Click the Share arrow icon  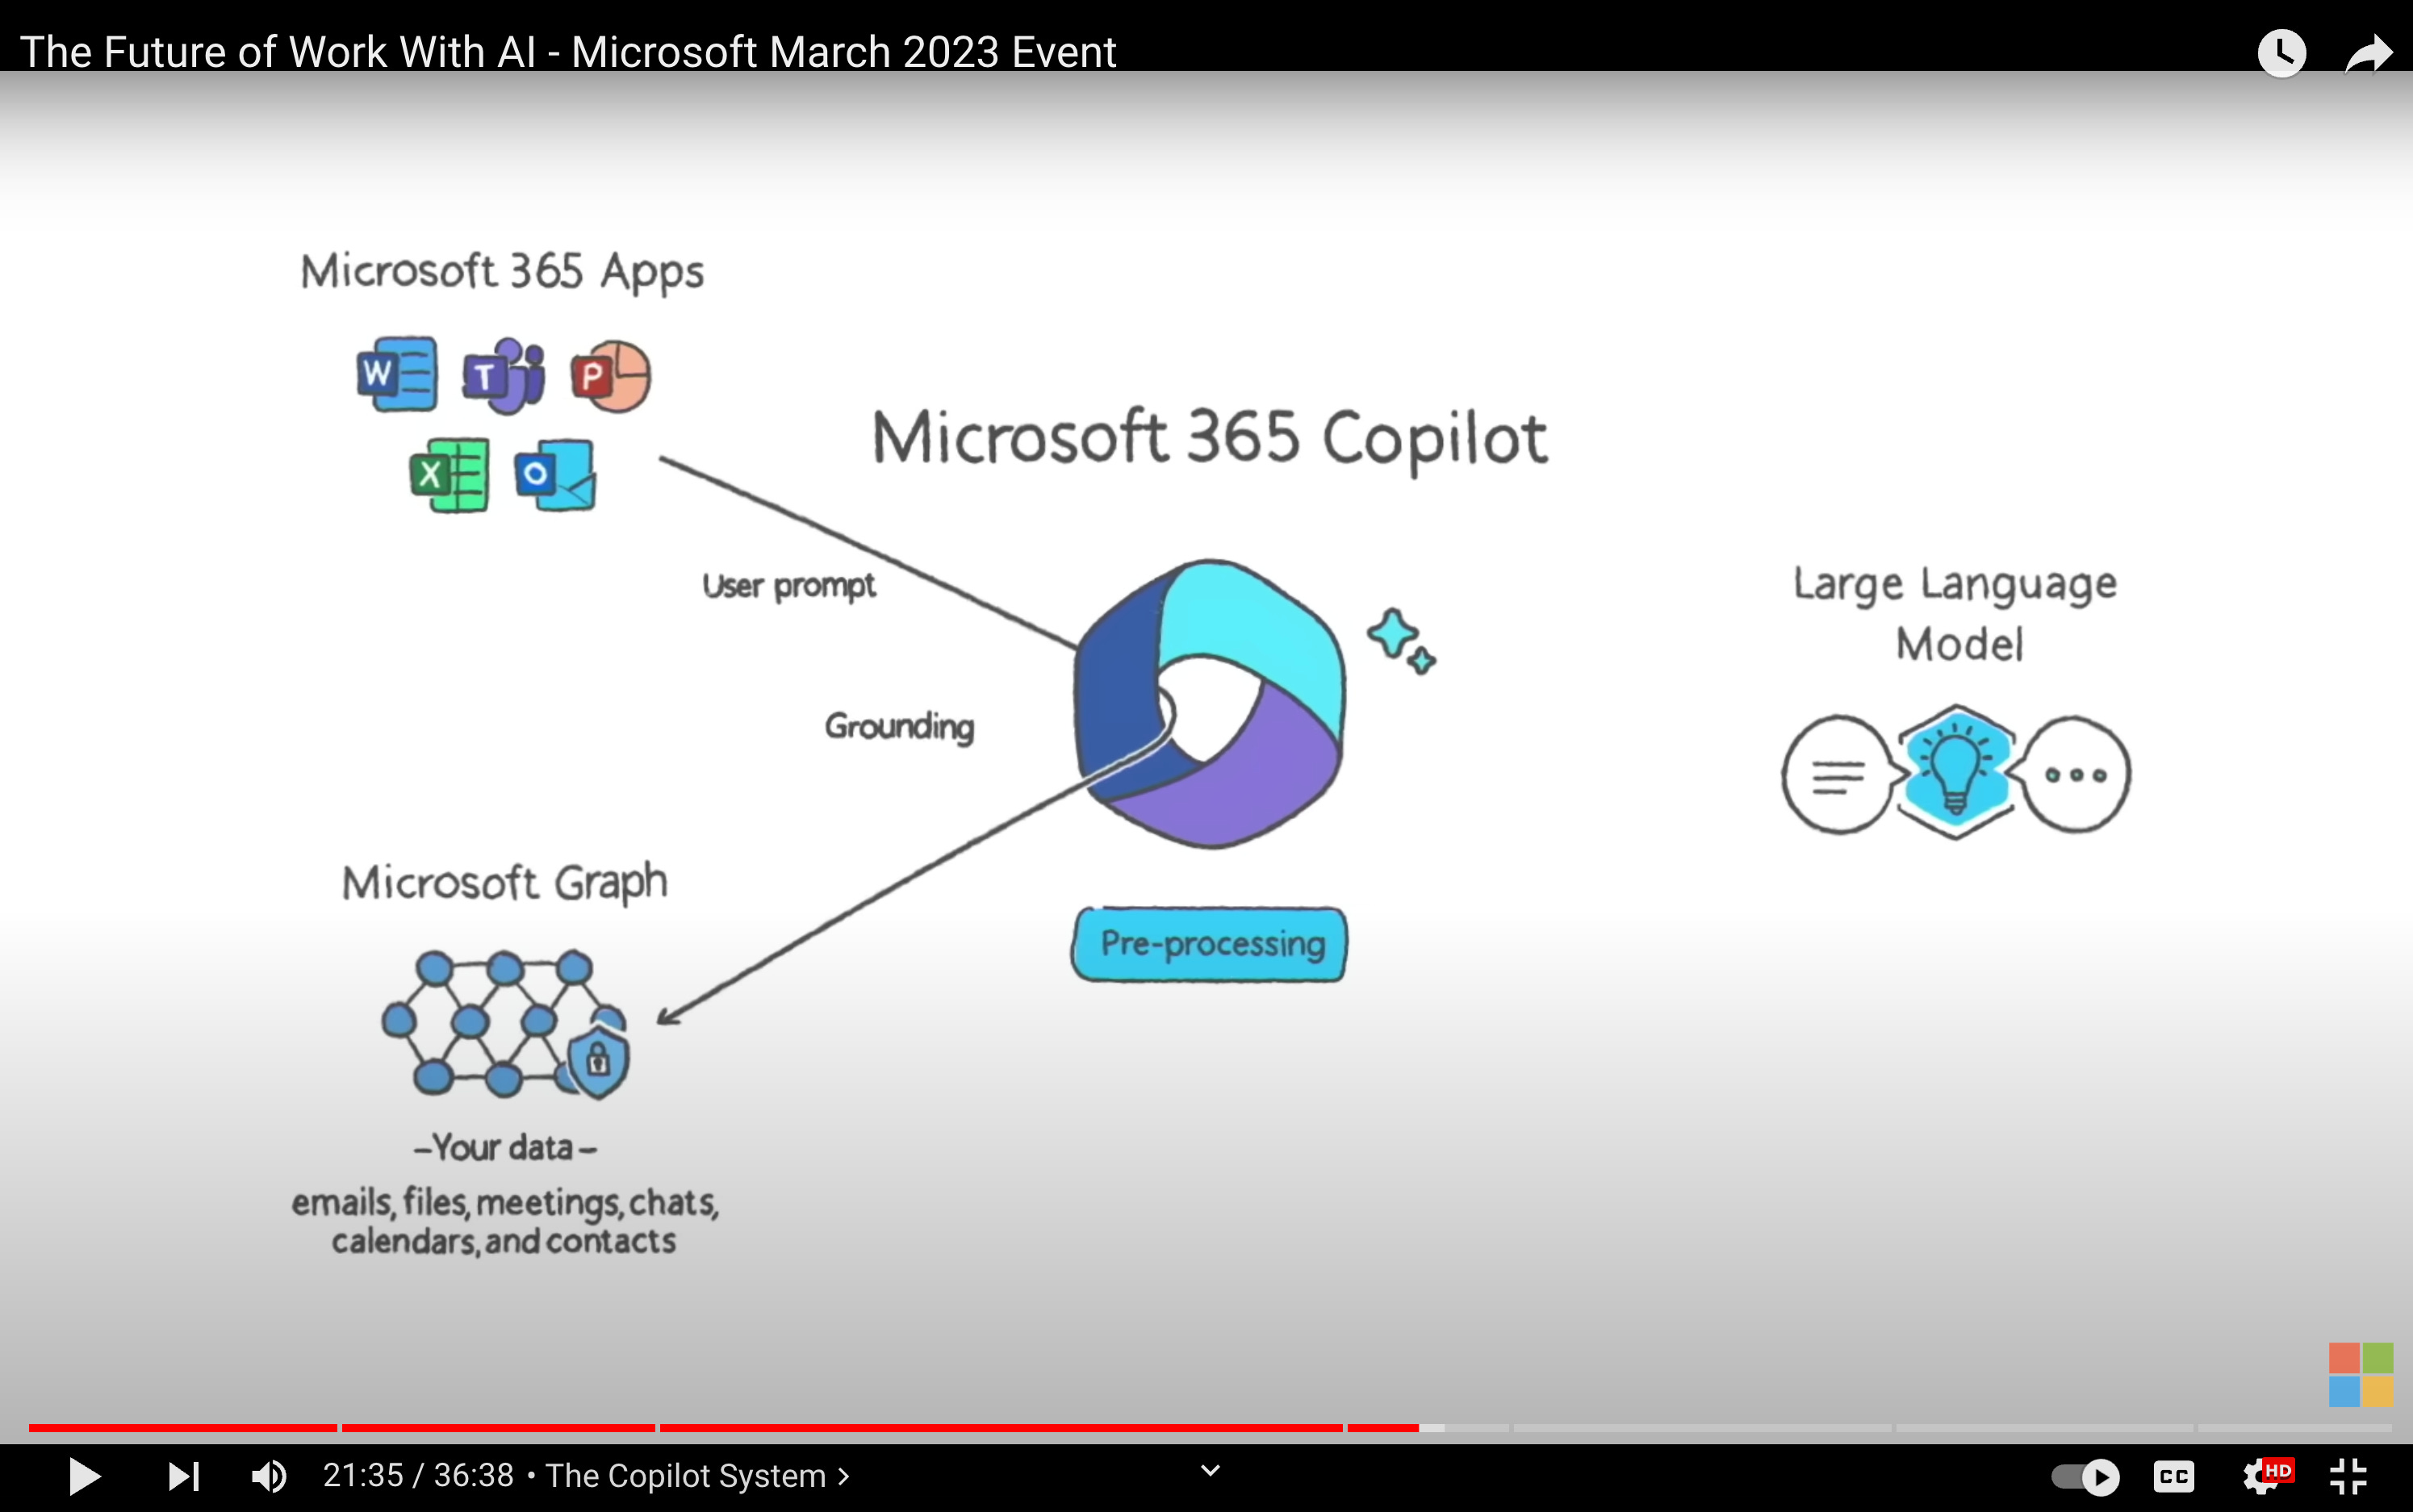tap(2369, 53)
